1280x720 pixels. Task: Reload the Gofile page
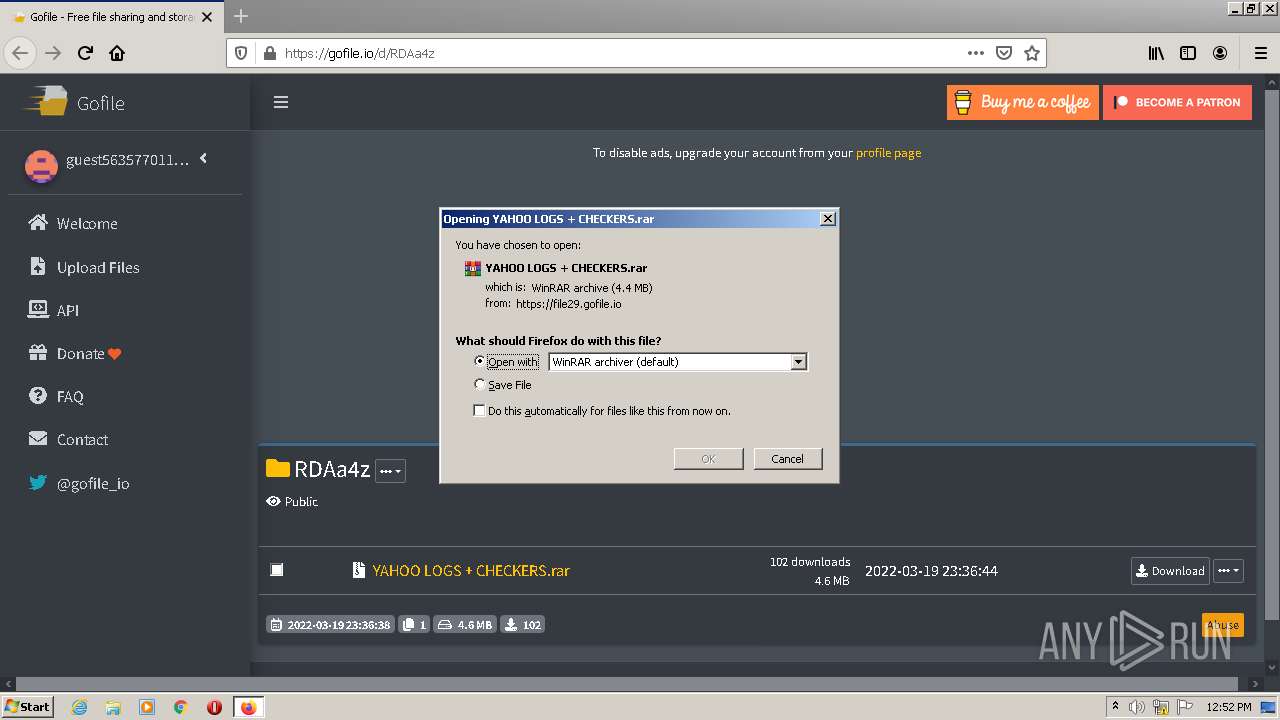pyautogui.click(x=85, y=53)
